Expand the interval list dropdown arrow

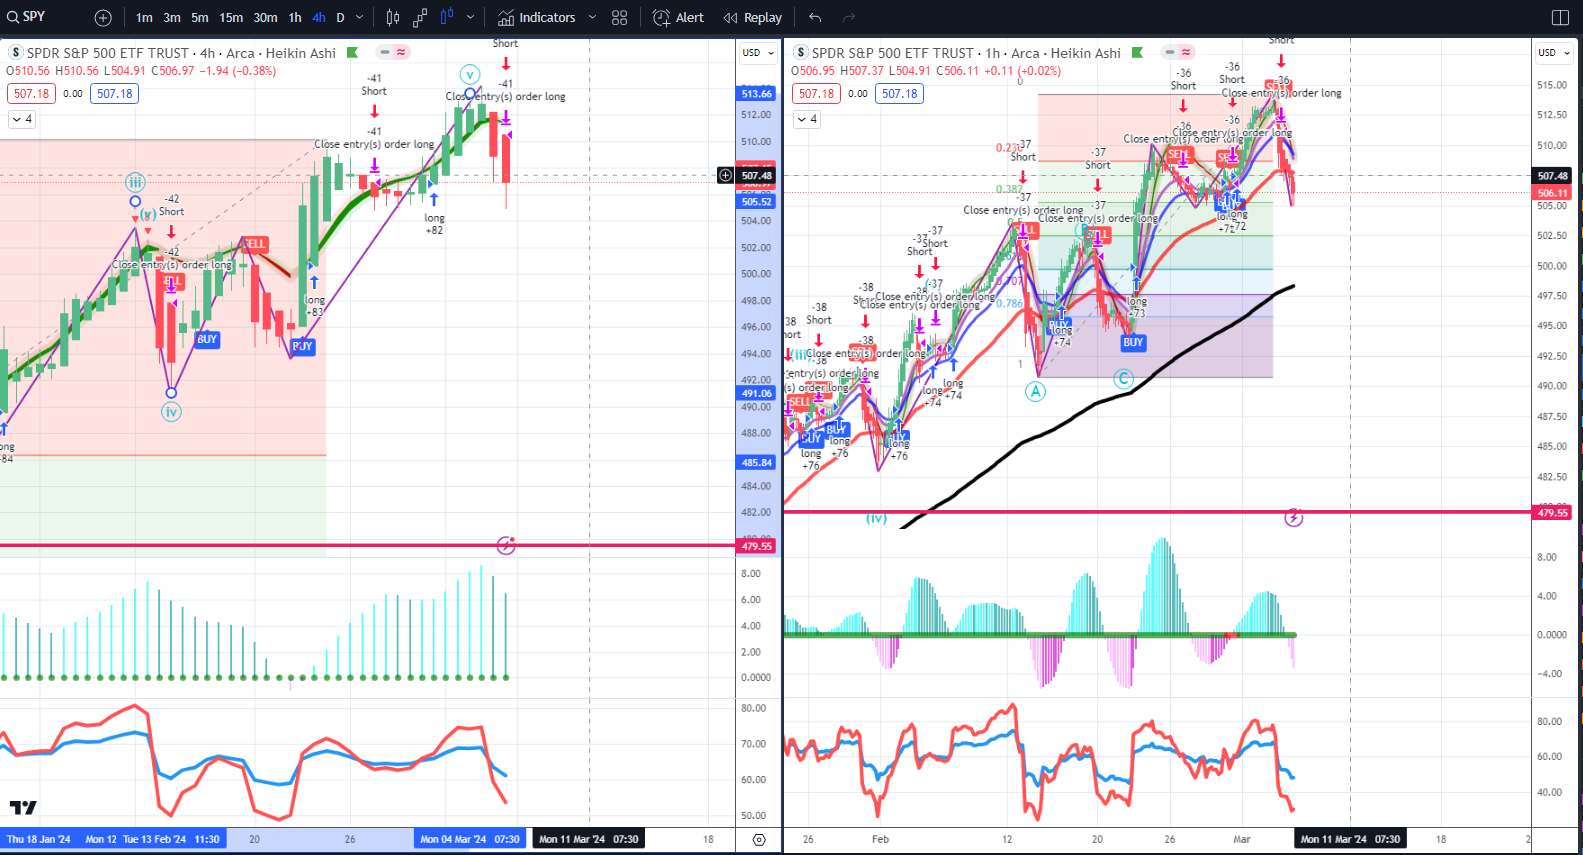click(x=360, y=18)
